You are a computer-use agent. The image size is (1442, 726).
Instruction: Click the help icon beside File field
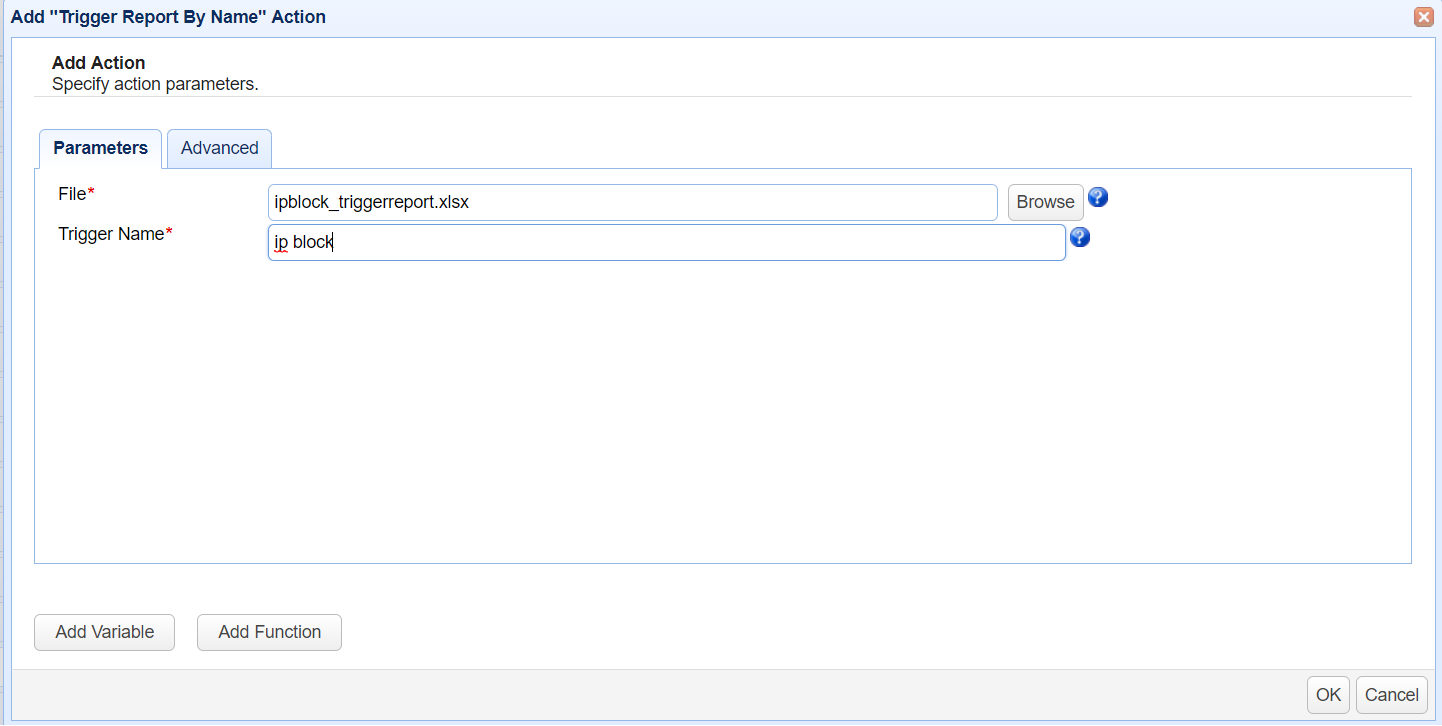1097,197
